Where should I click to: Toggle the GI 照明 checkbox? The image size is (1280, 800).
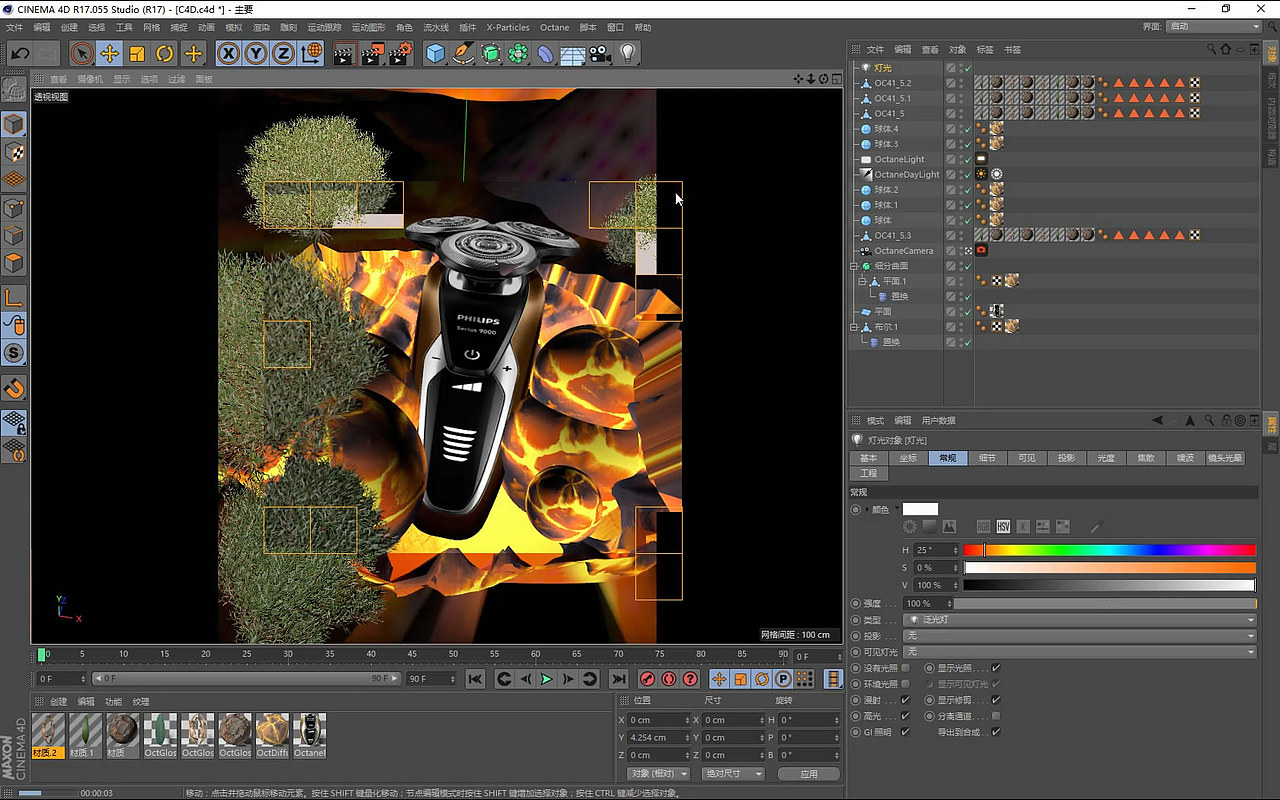(x=906, y=732)
